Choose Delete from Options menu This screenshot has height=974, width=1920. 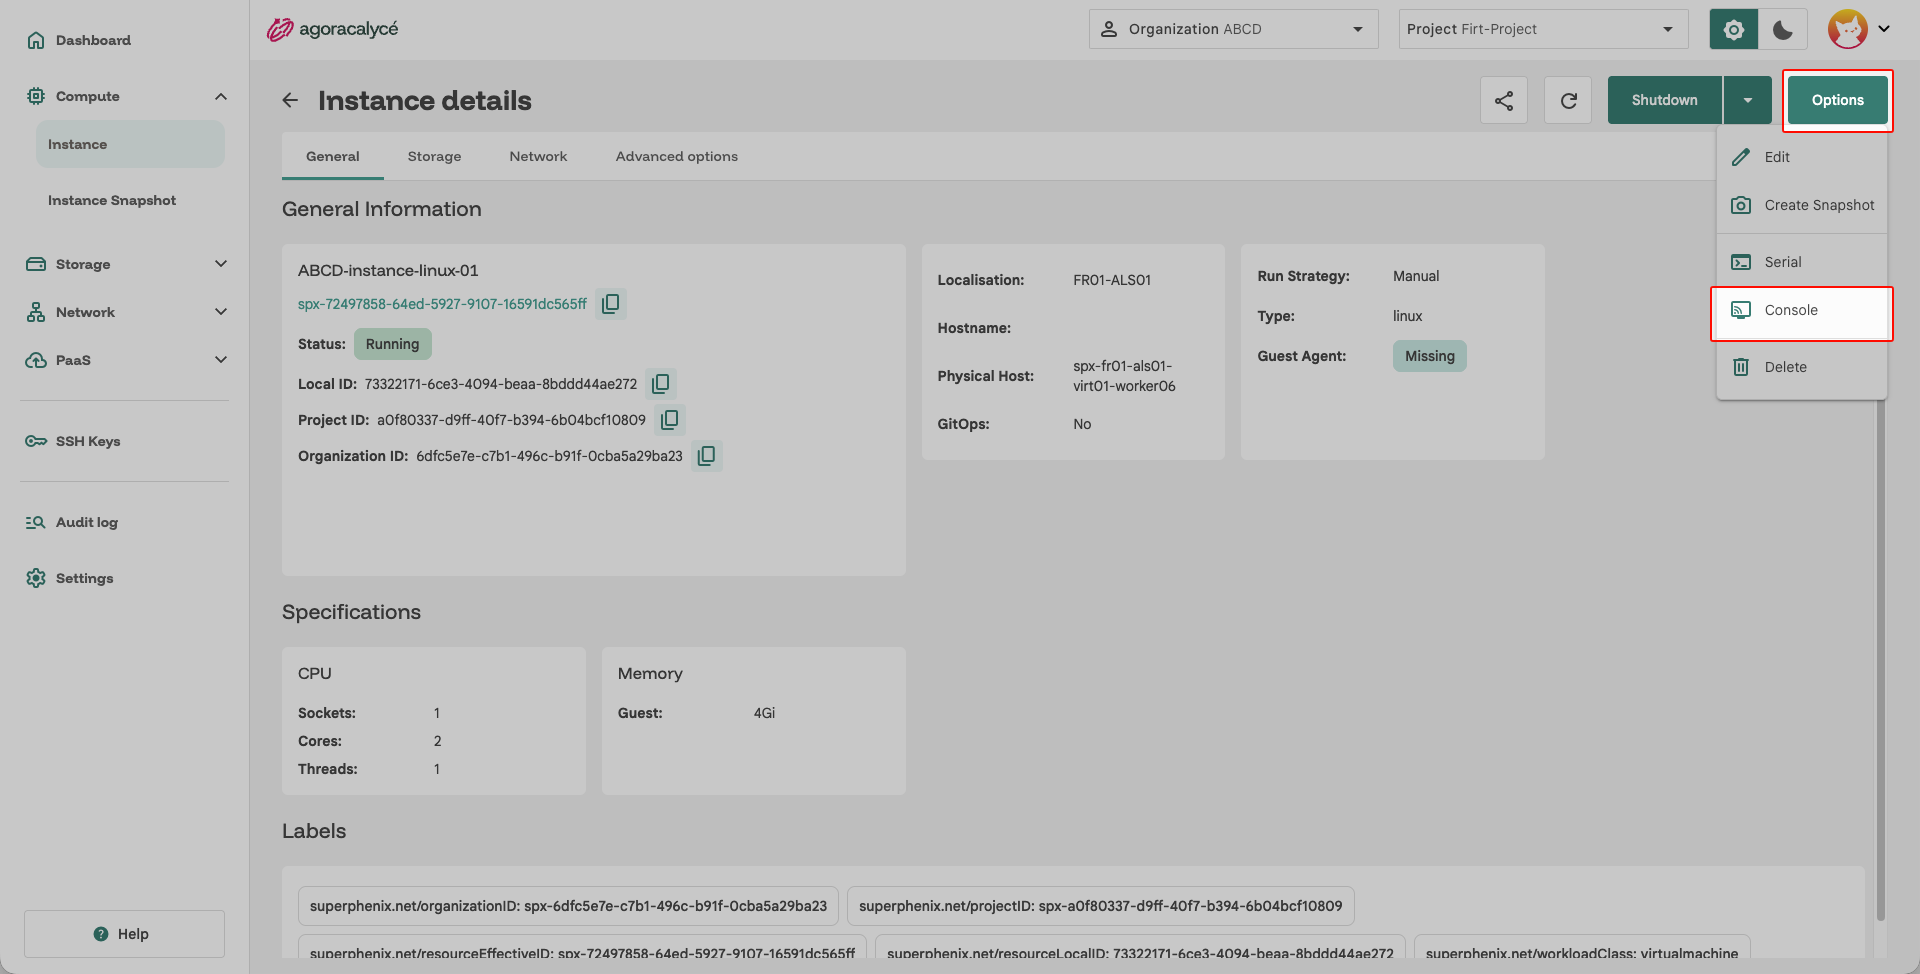point(1802,367)
